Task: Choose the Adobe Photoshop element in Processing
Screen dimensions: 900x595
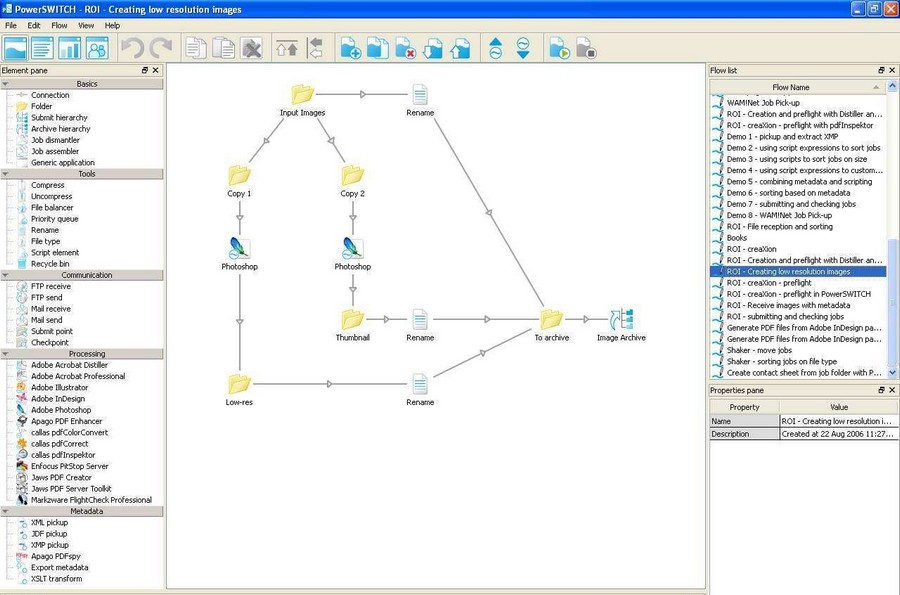Action: (x=60, y=410)
